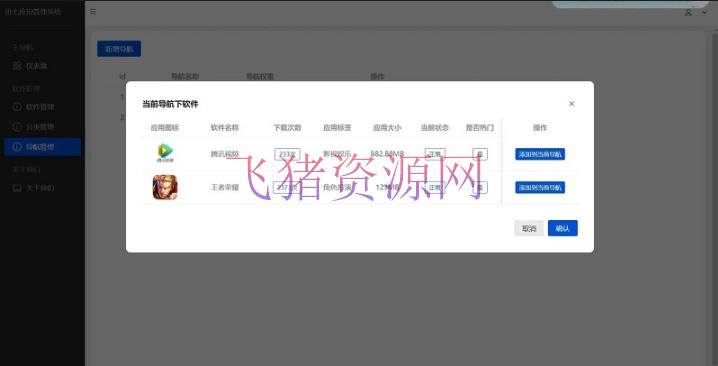Add 王者荣耀 to current navigation

point(540,187)
